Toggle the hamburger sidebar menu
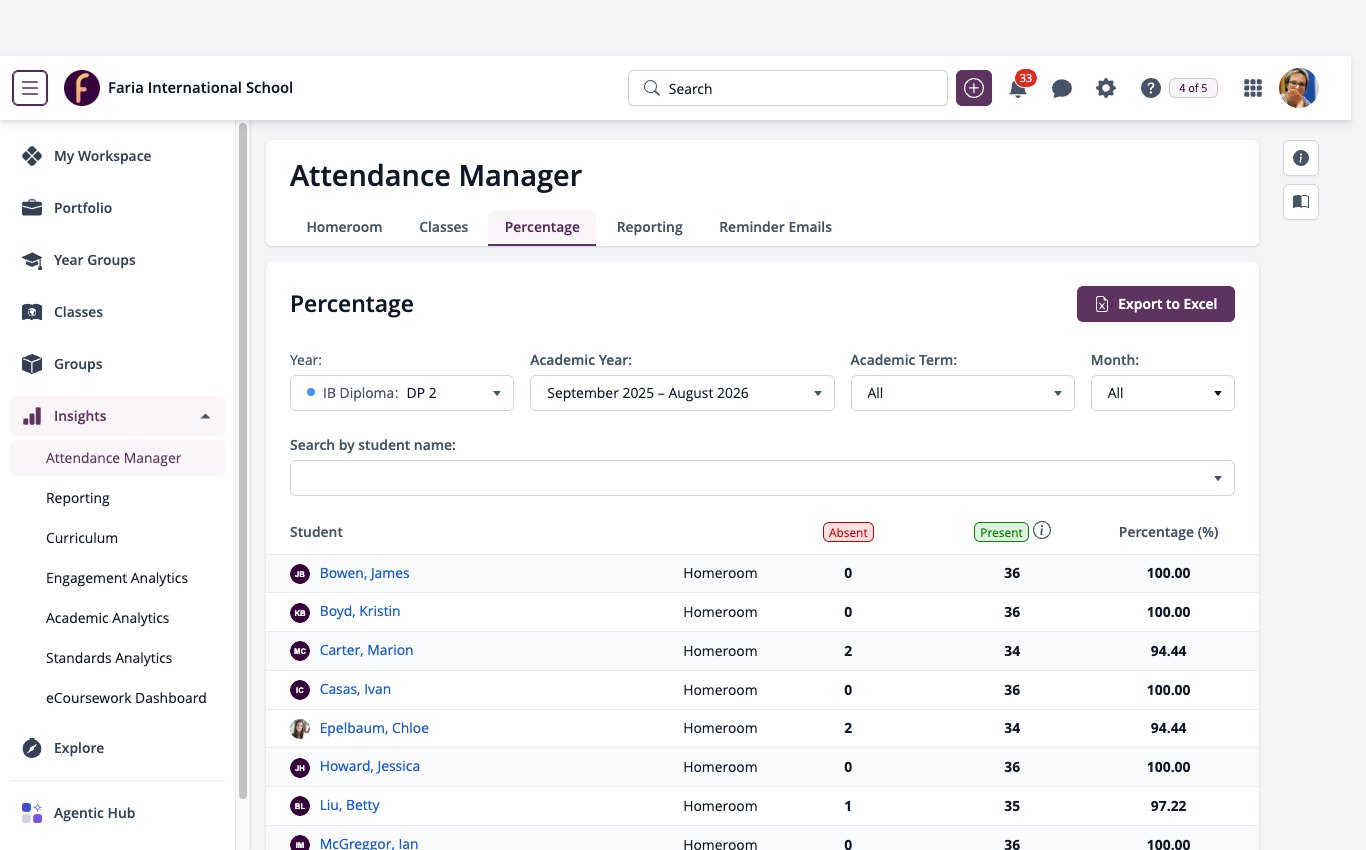 tap(30, 88)
